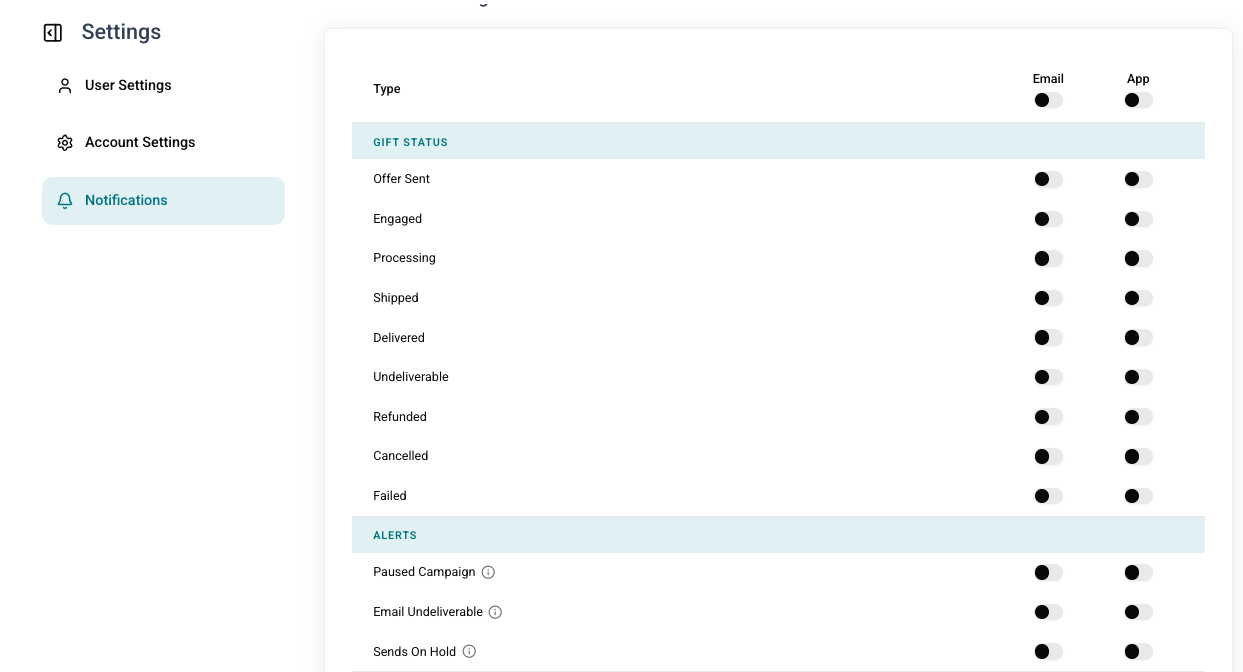Enable Email toggle for Shipped
The width and height of the screenshot is (1243, 672).
coord(1048,298)
